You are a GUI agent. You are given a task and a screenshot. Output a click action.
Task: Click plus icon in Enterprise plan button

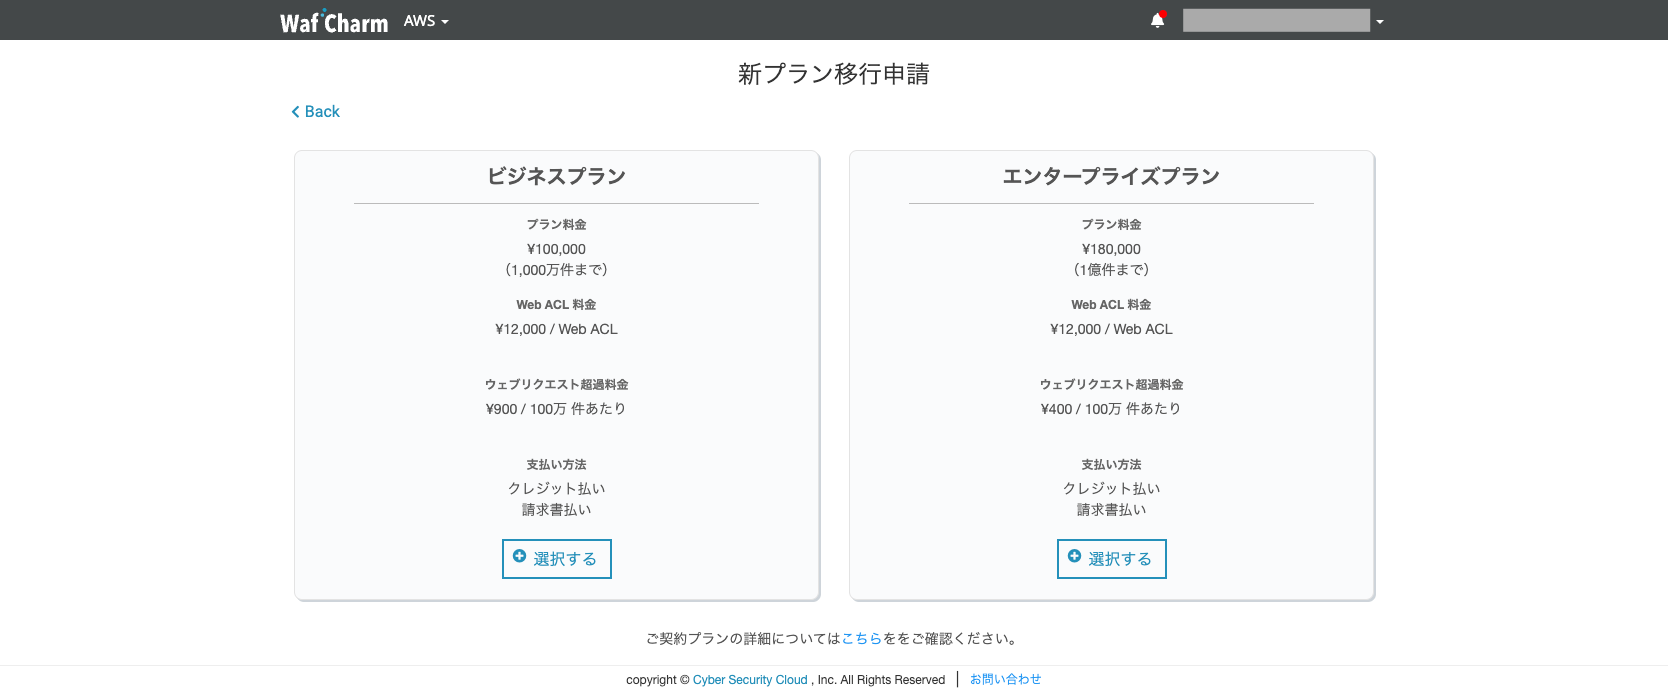pos(1074,557)
